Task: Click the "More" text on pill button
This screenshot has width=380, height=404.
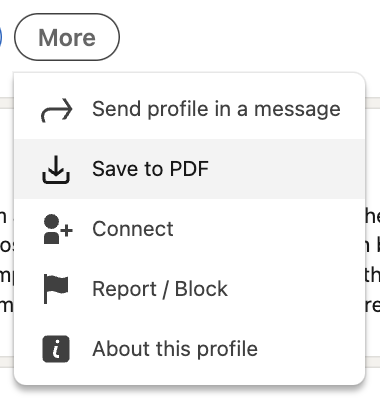Action: pos(67,37)
